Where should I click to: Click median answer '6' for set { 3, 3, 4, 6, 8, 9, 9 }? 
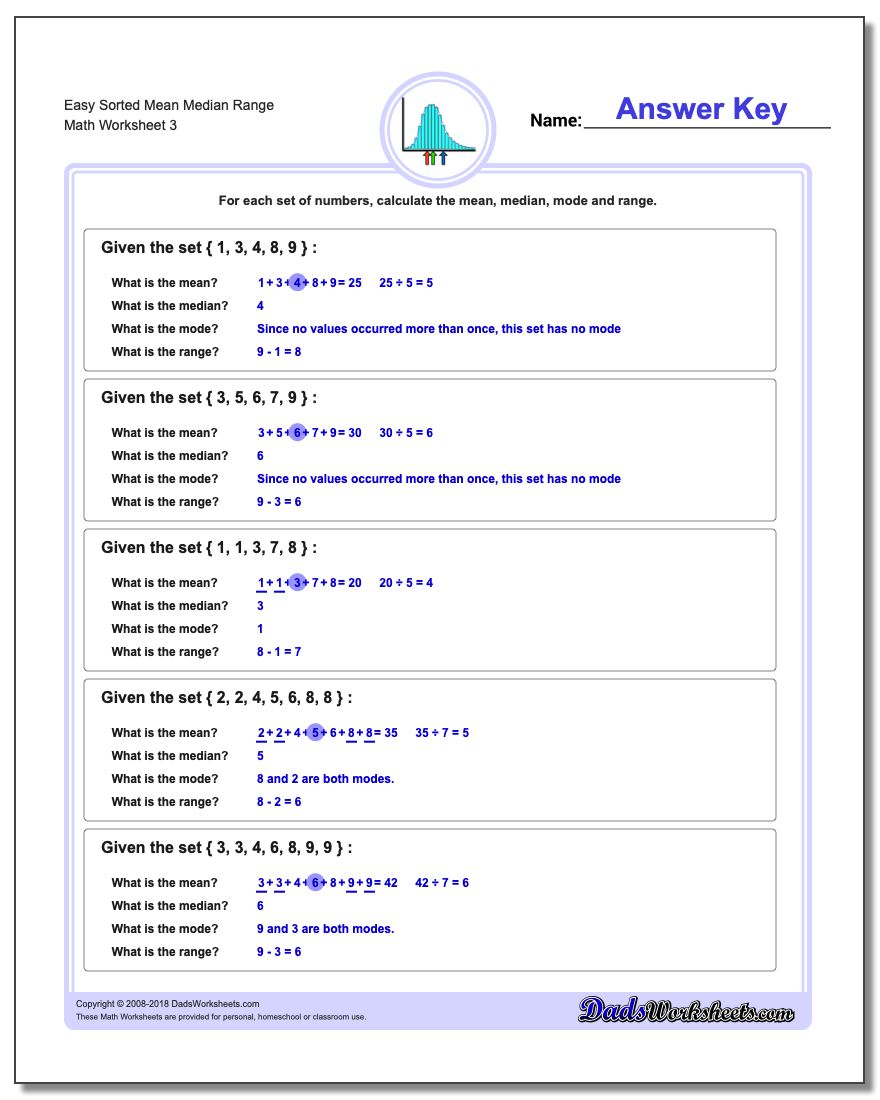pyautogui.click(x=260, y=906)
